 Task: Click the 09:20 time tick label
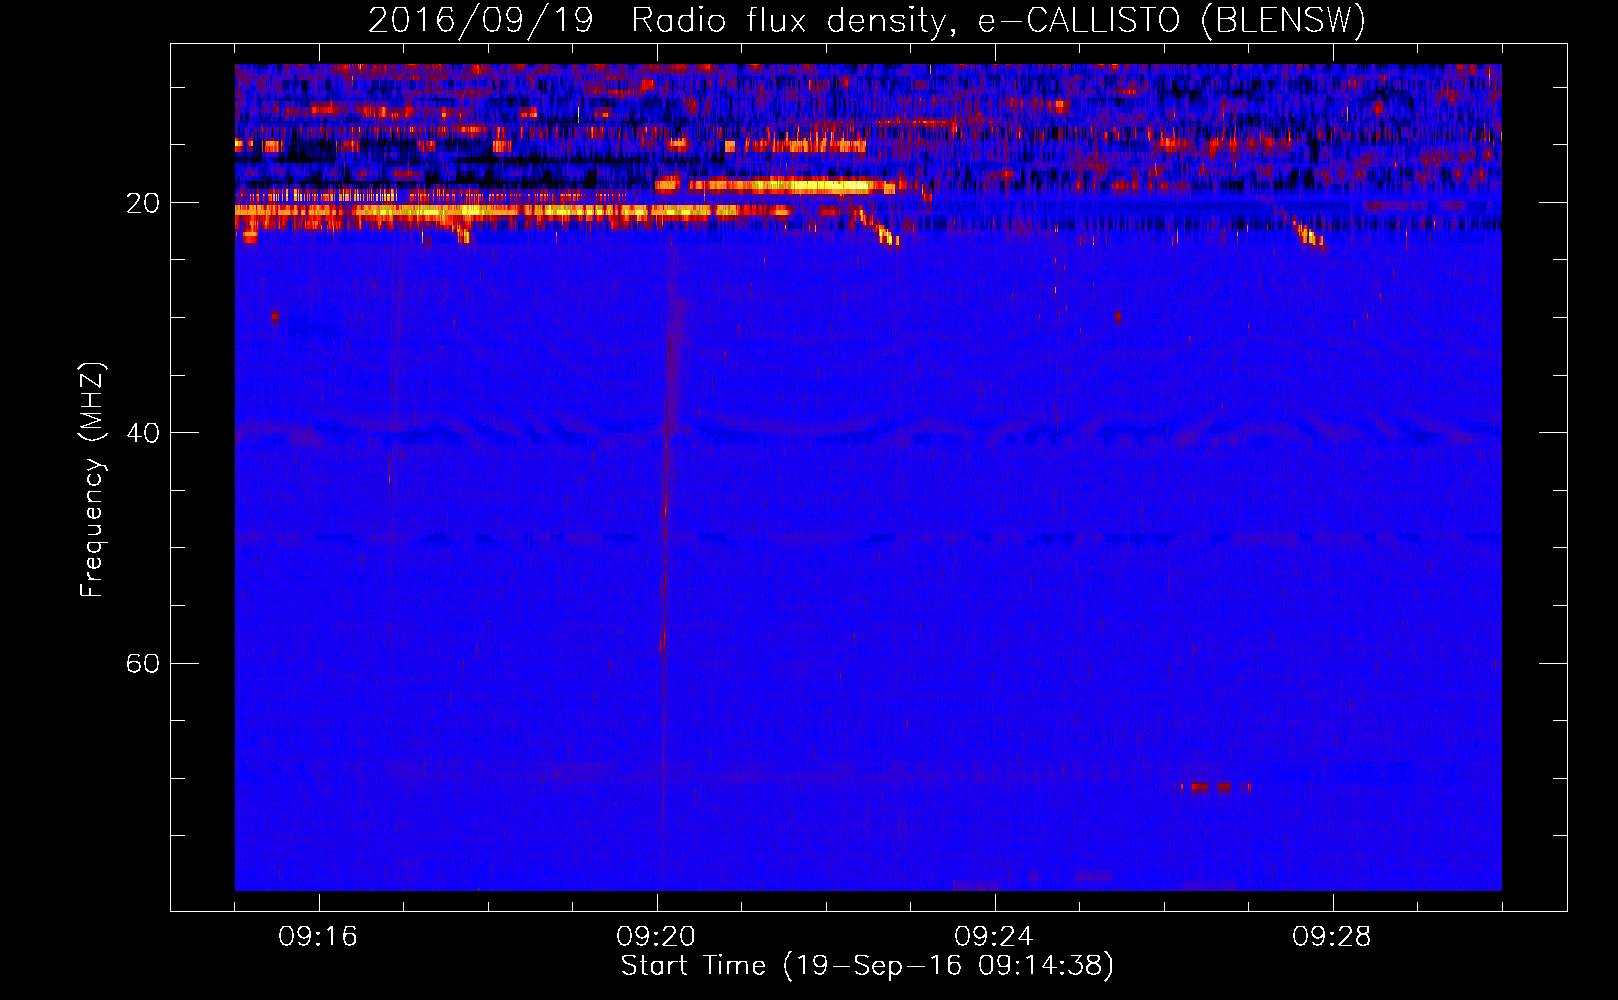click(x=656, y=937)
